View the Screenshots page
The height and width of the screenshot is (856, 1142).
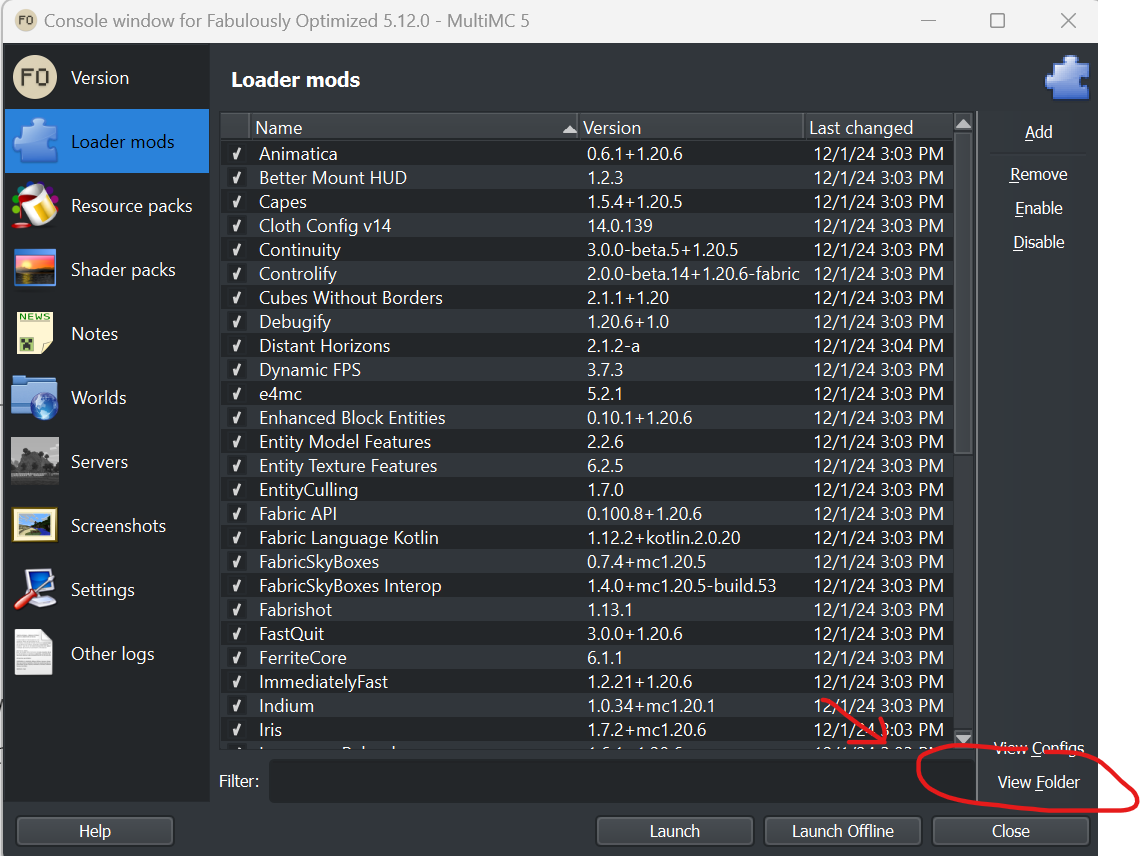click(x=107, y=526)
